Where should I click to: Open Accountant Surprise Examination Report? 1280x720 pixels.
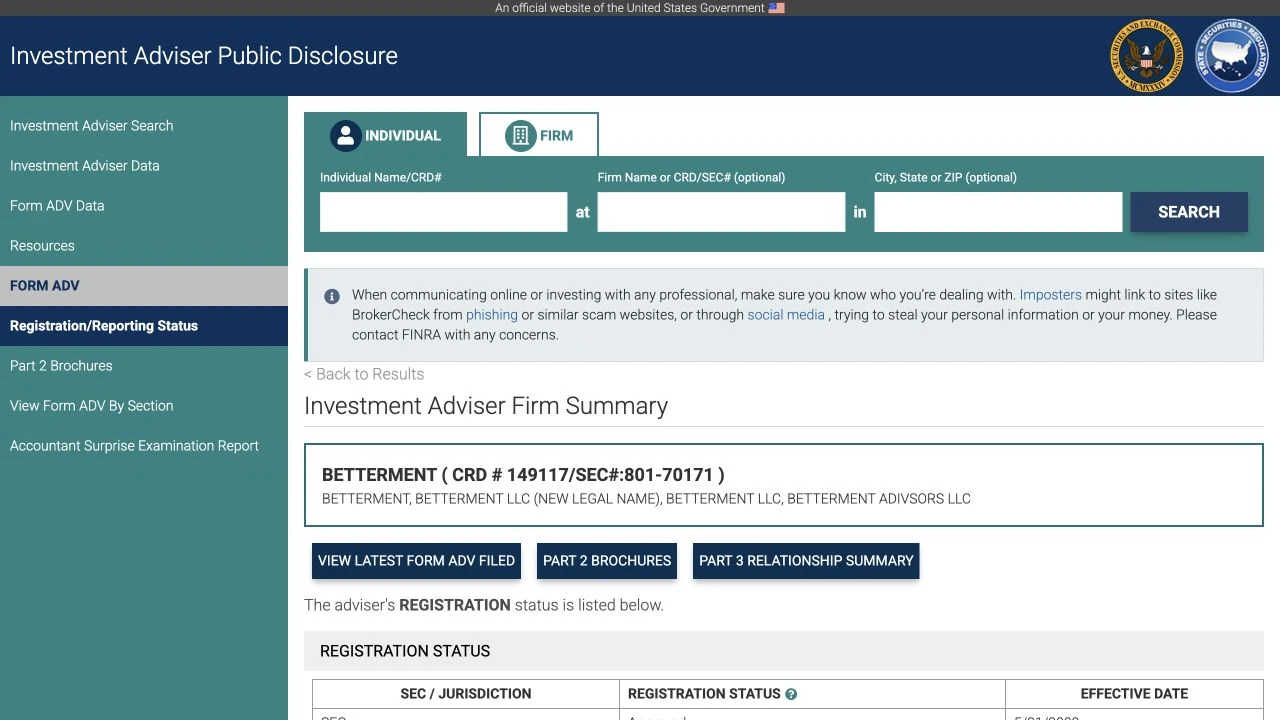pyautogui.click(x=144, y=446)
